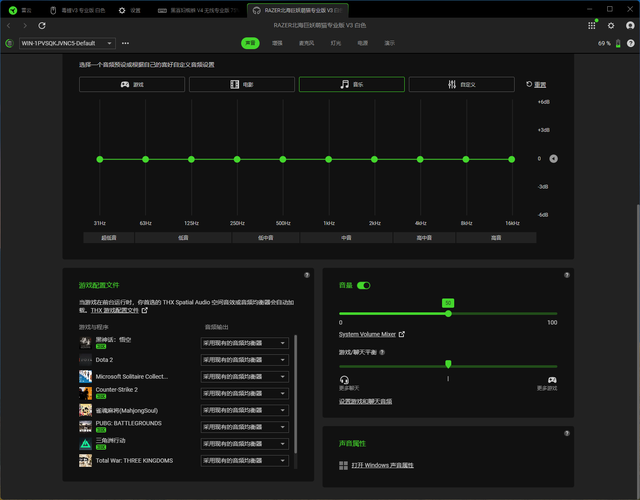The height and width of the screenshot is (500, 640).
Task: Choose the 电影 (Movie) equalizer preset
Action: click(x=242, y=85)
